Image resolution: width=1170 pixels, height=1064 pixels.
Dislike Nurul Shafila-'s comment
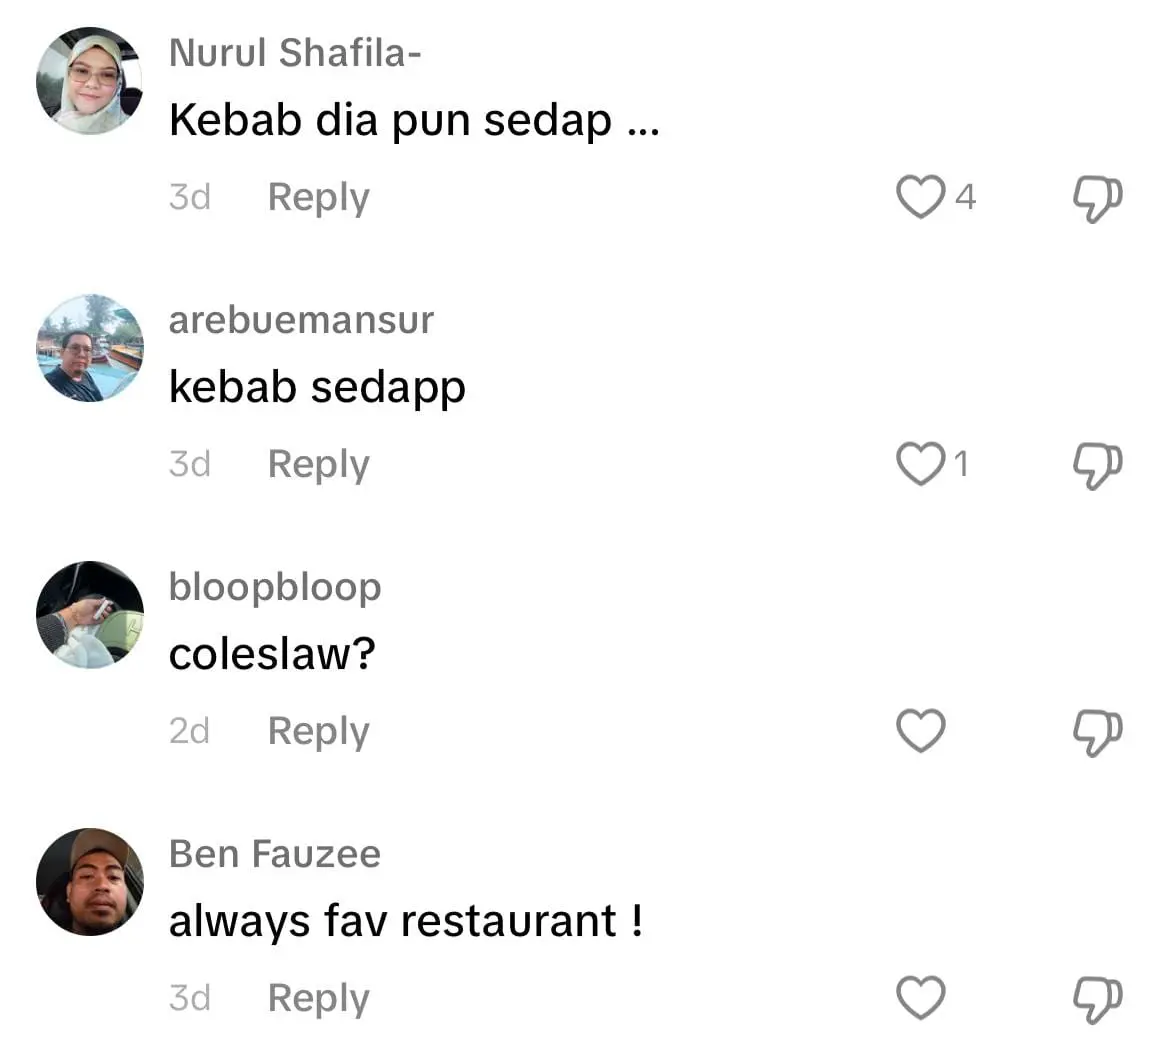[1097, 198]
